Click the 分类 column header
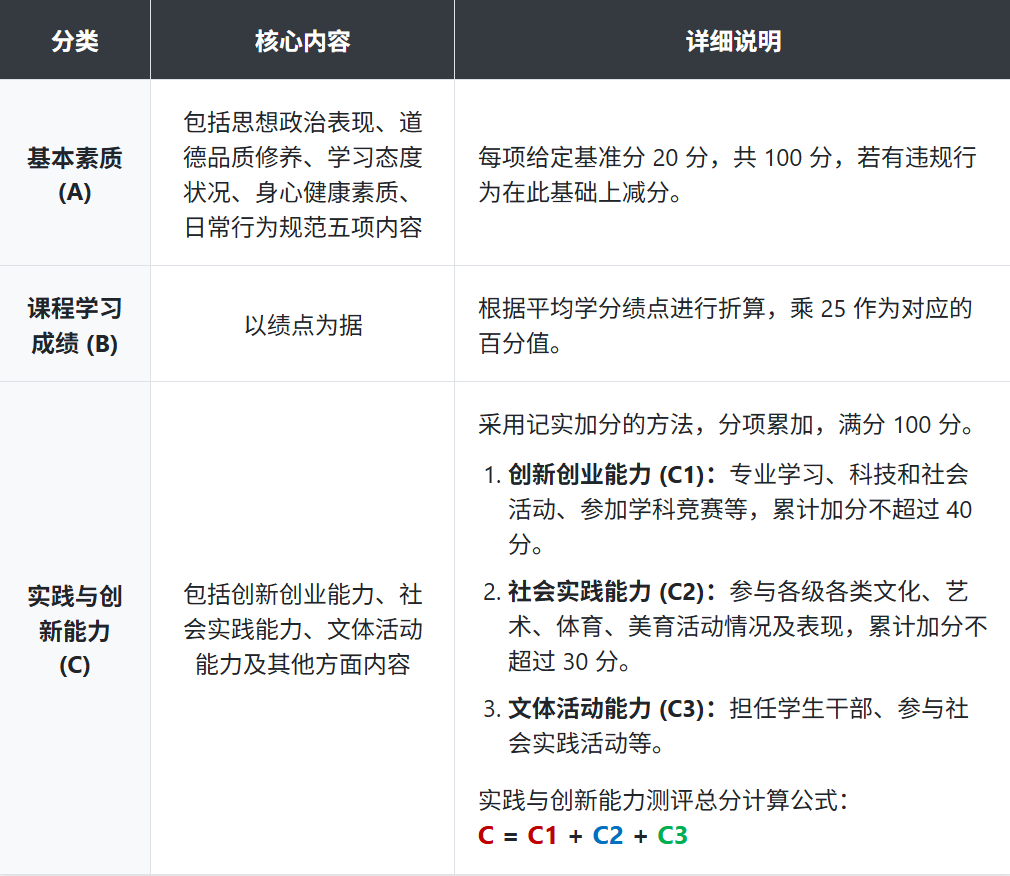Image resolution: width=1010 pixels, height=876 pixels. click(75, 41)
